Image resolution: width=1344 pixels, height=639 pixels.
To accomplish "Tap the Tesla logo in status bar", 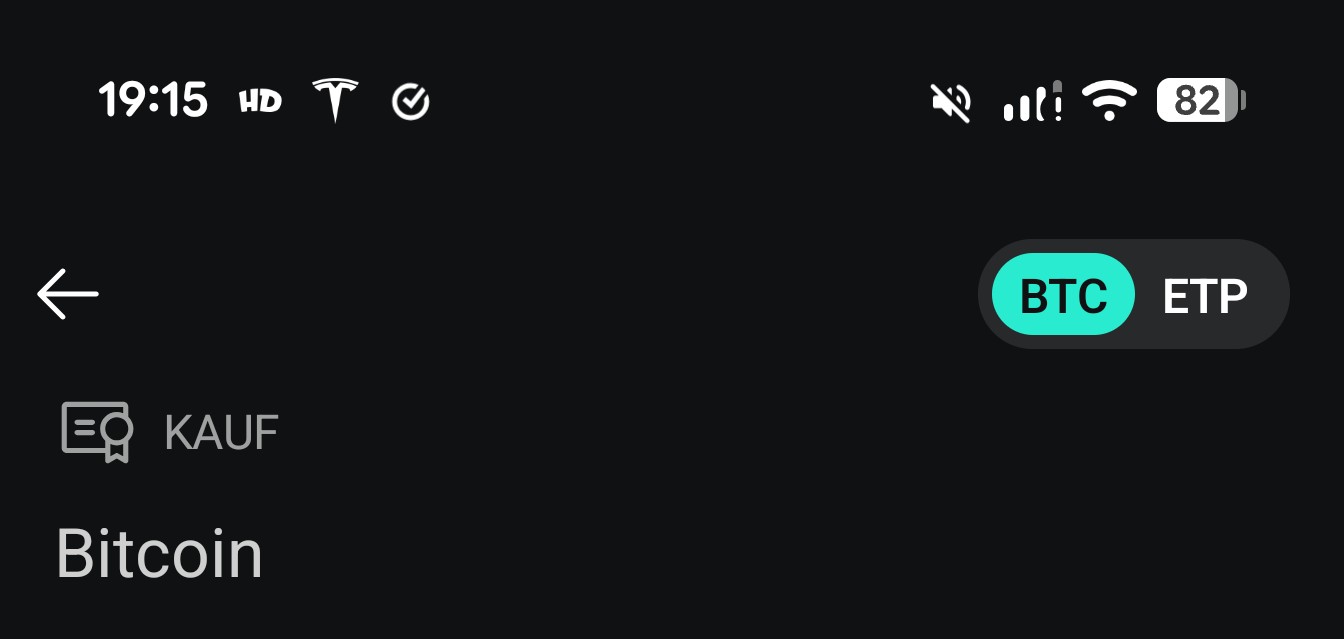I will (x=335, y=100).
